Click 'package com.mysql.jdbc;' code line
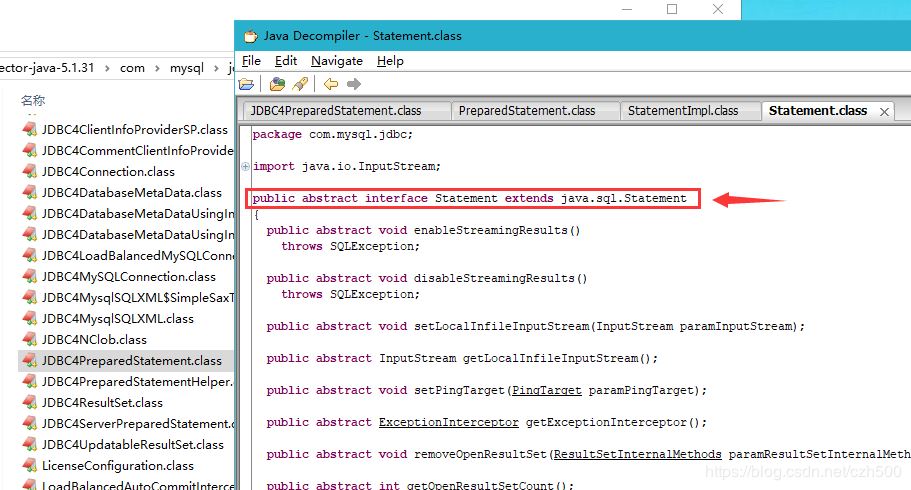Image resolution: width=911 pixels, height=490 pixels. pos(332,134)
